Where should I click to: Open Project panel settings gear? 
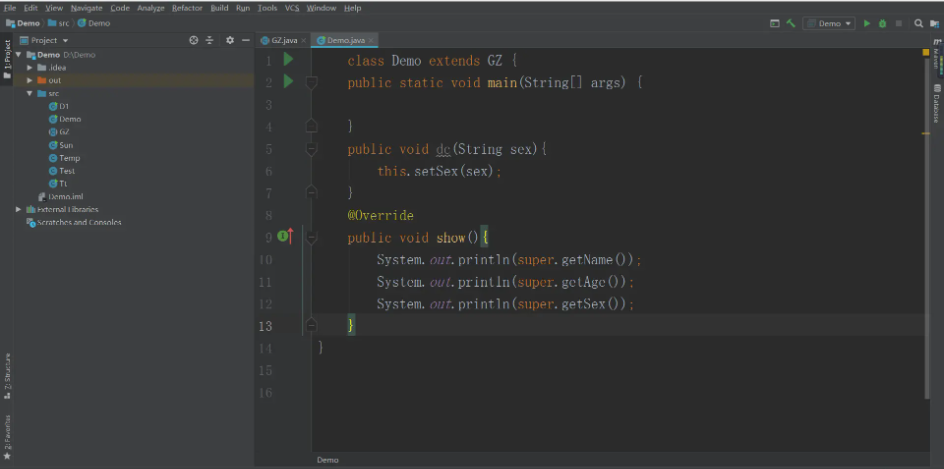(x=229, y=40)
